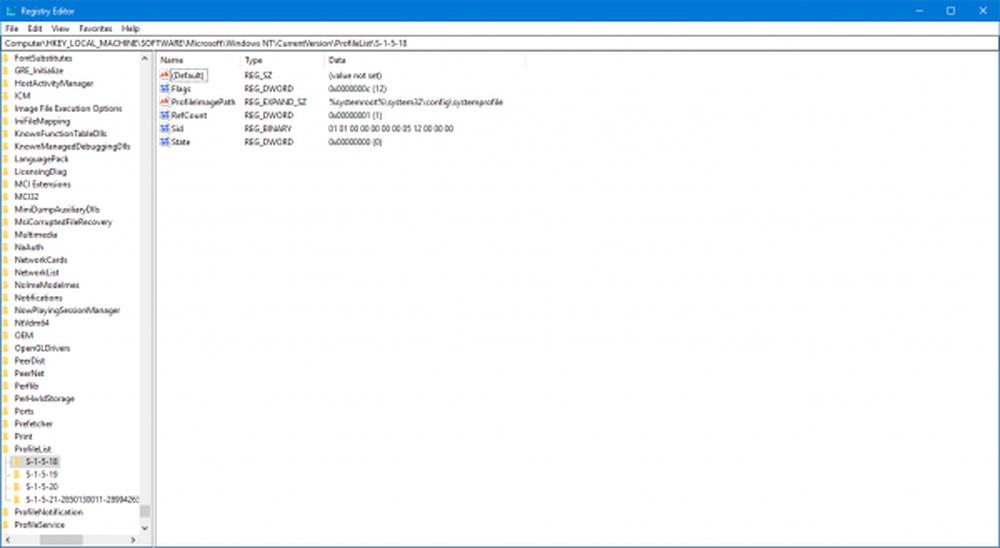Screen dimensions: 1000x548
Task: Open the S-1-5-21 user profile key
Action: [x=82, y=499]
